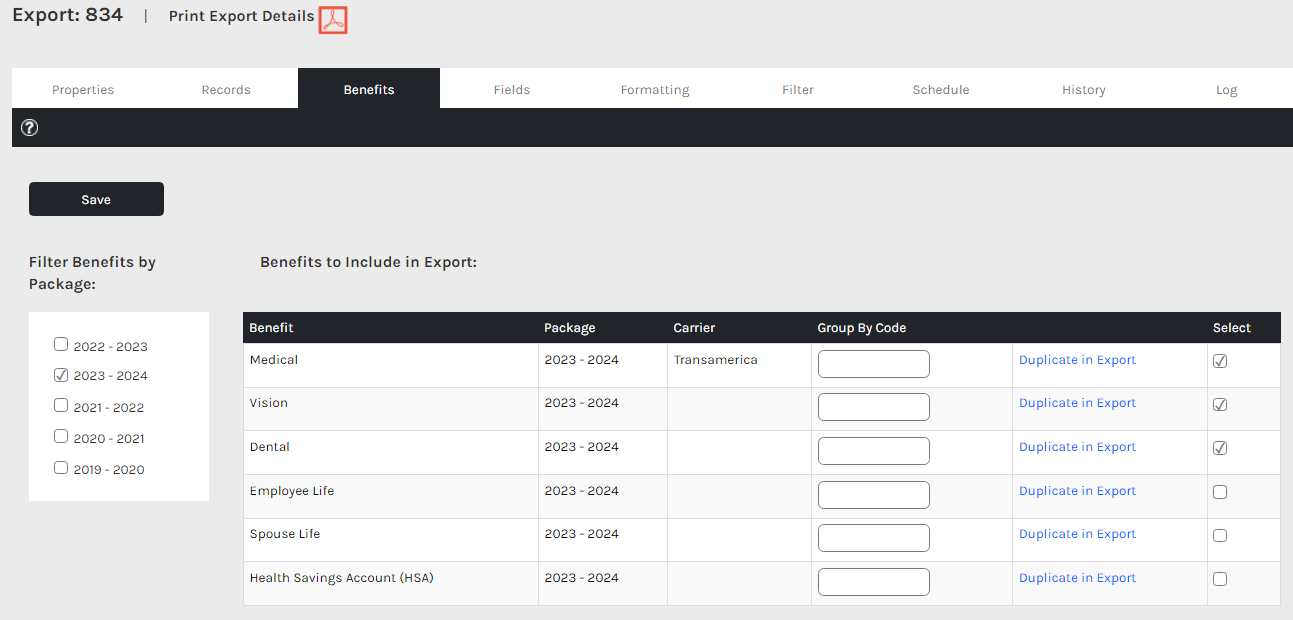Focus Group By Code field for HSA
The image size is (1293, 620).
point(874,582)
